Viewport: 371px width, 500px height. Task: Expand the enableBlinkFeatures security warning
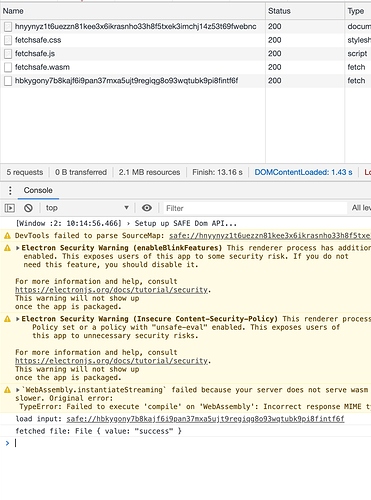click(x=18, y=248)
